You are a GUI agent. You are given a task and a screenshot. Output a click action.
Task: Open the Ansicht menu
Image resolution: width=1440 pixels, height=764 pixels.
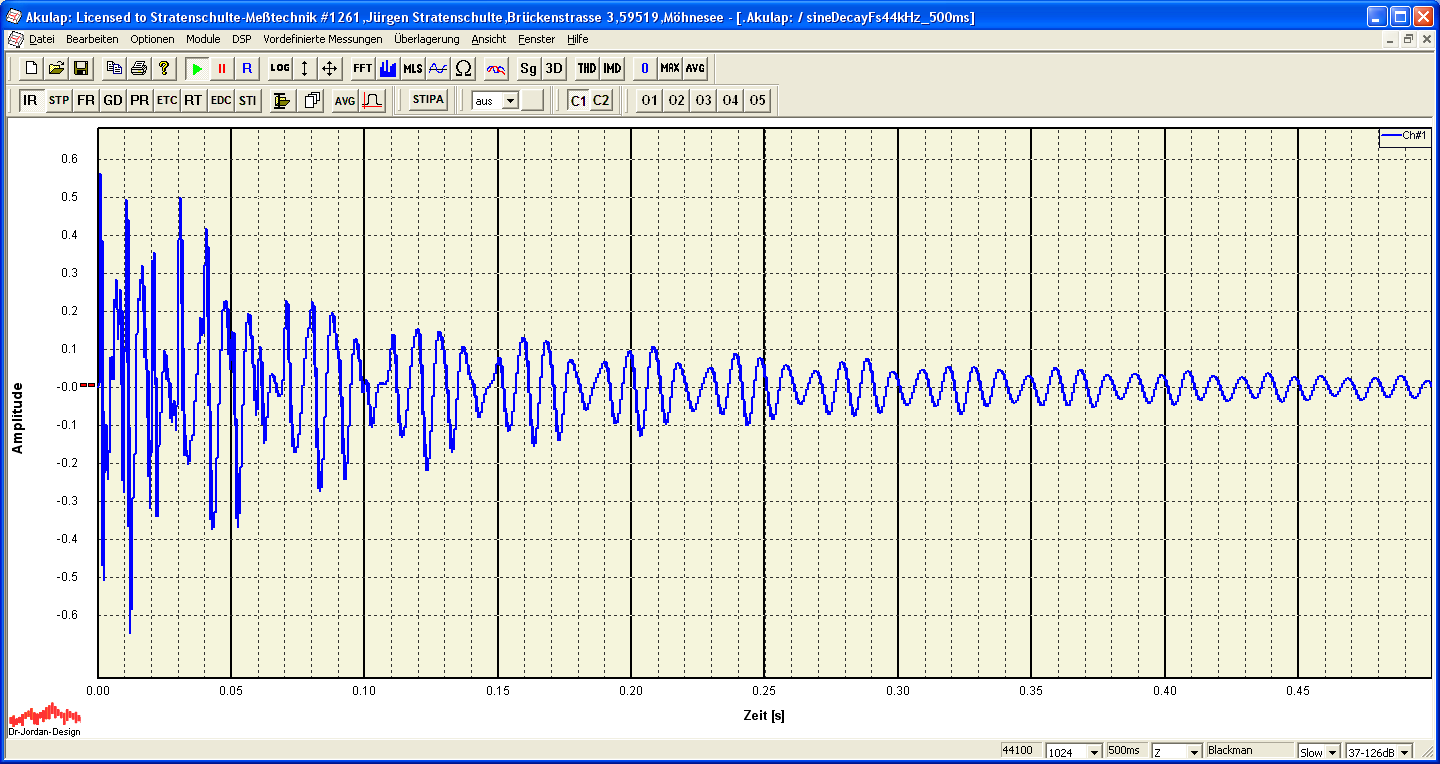(489, 39)
